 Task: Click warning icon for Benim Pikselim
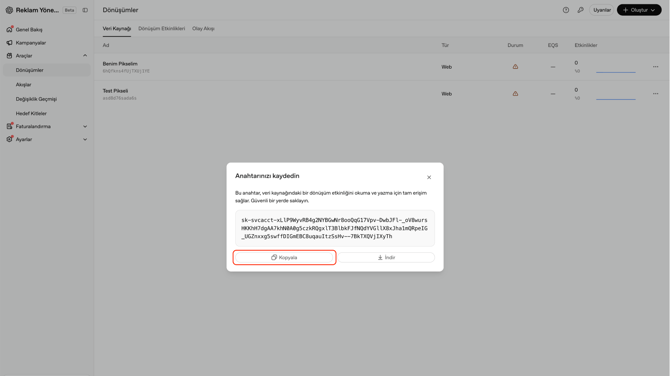(x=515, y=67)
